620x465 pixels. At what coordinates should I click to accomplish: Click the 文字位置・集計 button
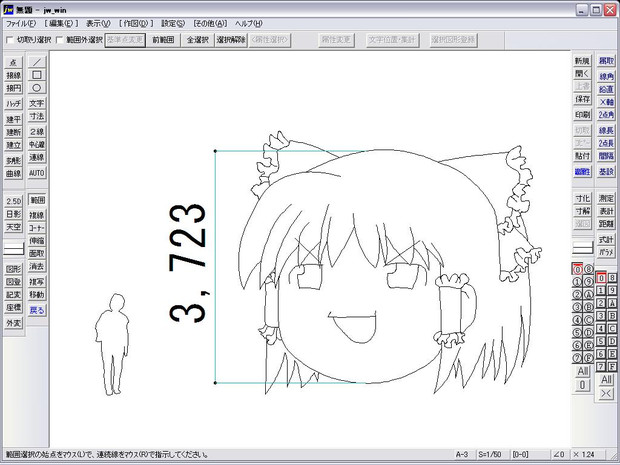point(393,40)
